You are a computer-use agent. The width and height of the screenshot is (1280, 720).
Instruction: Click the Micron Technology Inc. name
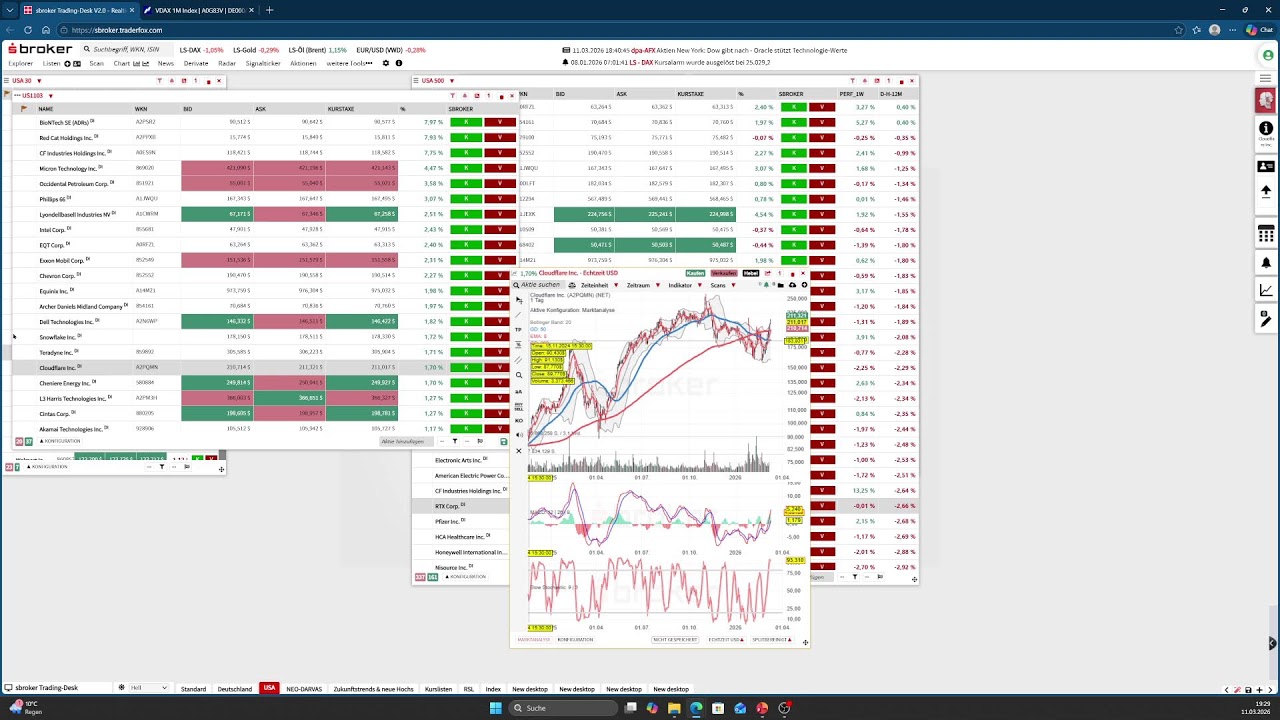68,168
